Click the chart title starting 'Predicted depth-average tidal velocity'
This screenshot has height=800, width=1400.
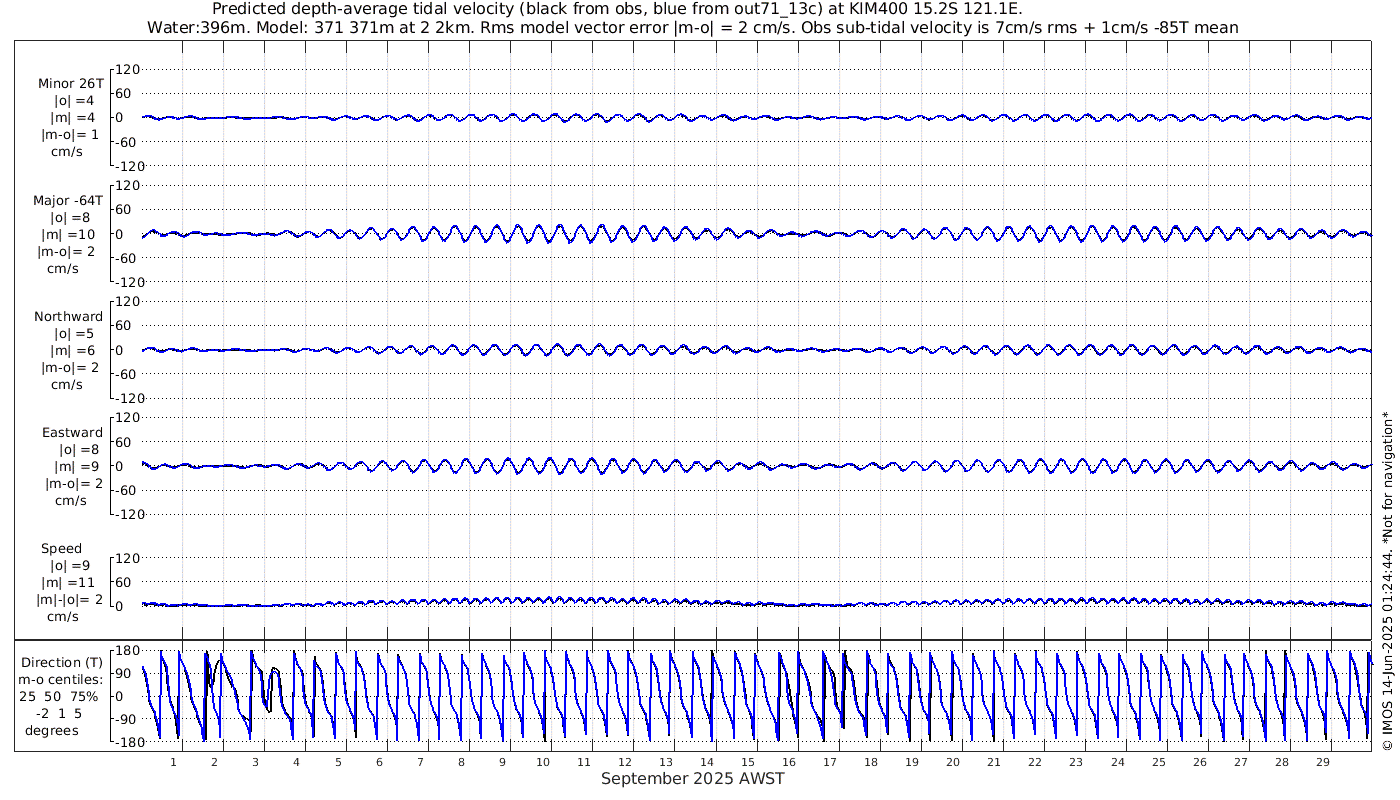[617, 10]
